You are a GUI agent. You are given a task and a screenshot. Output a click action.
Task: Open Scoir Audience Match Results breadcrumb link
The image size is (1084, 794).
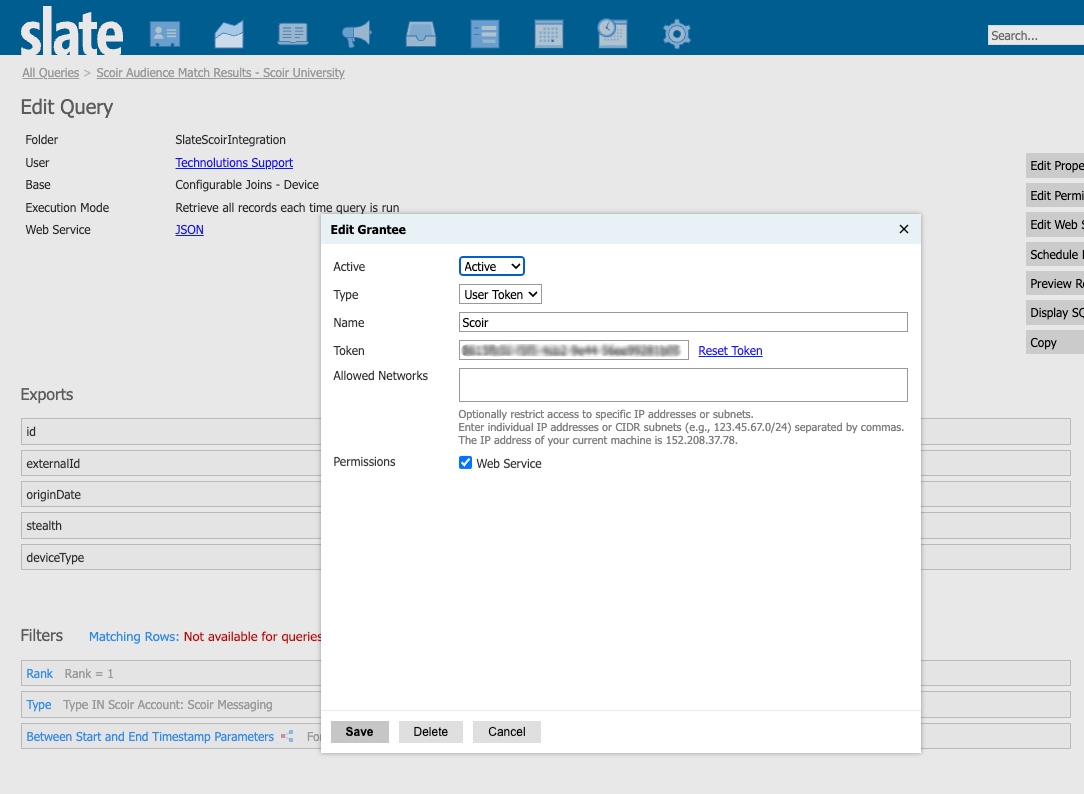click(221, 73)
